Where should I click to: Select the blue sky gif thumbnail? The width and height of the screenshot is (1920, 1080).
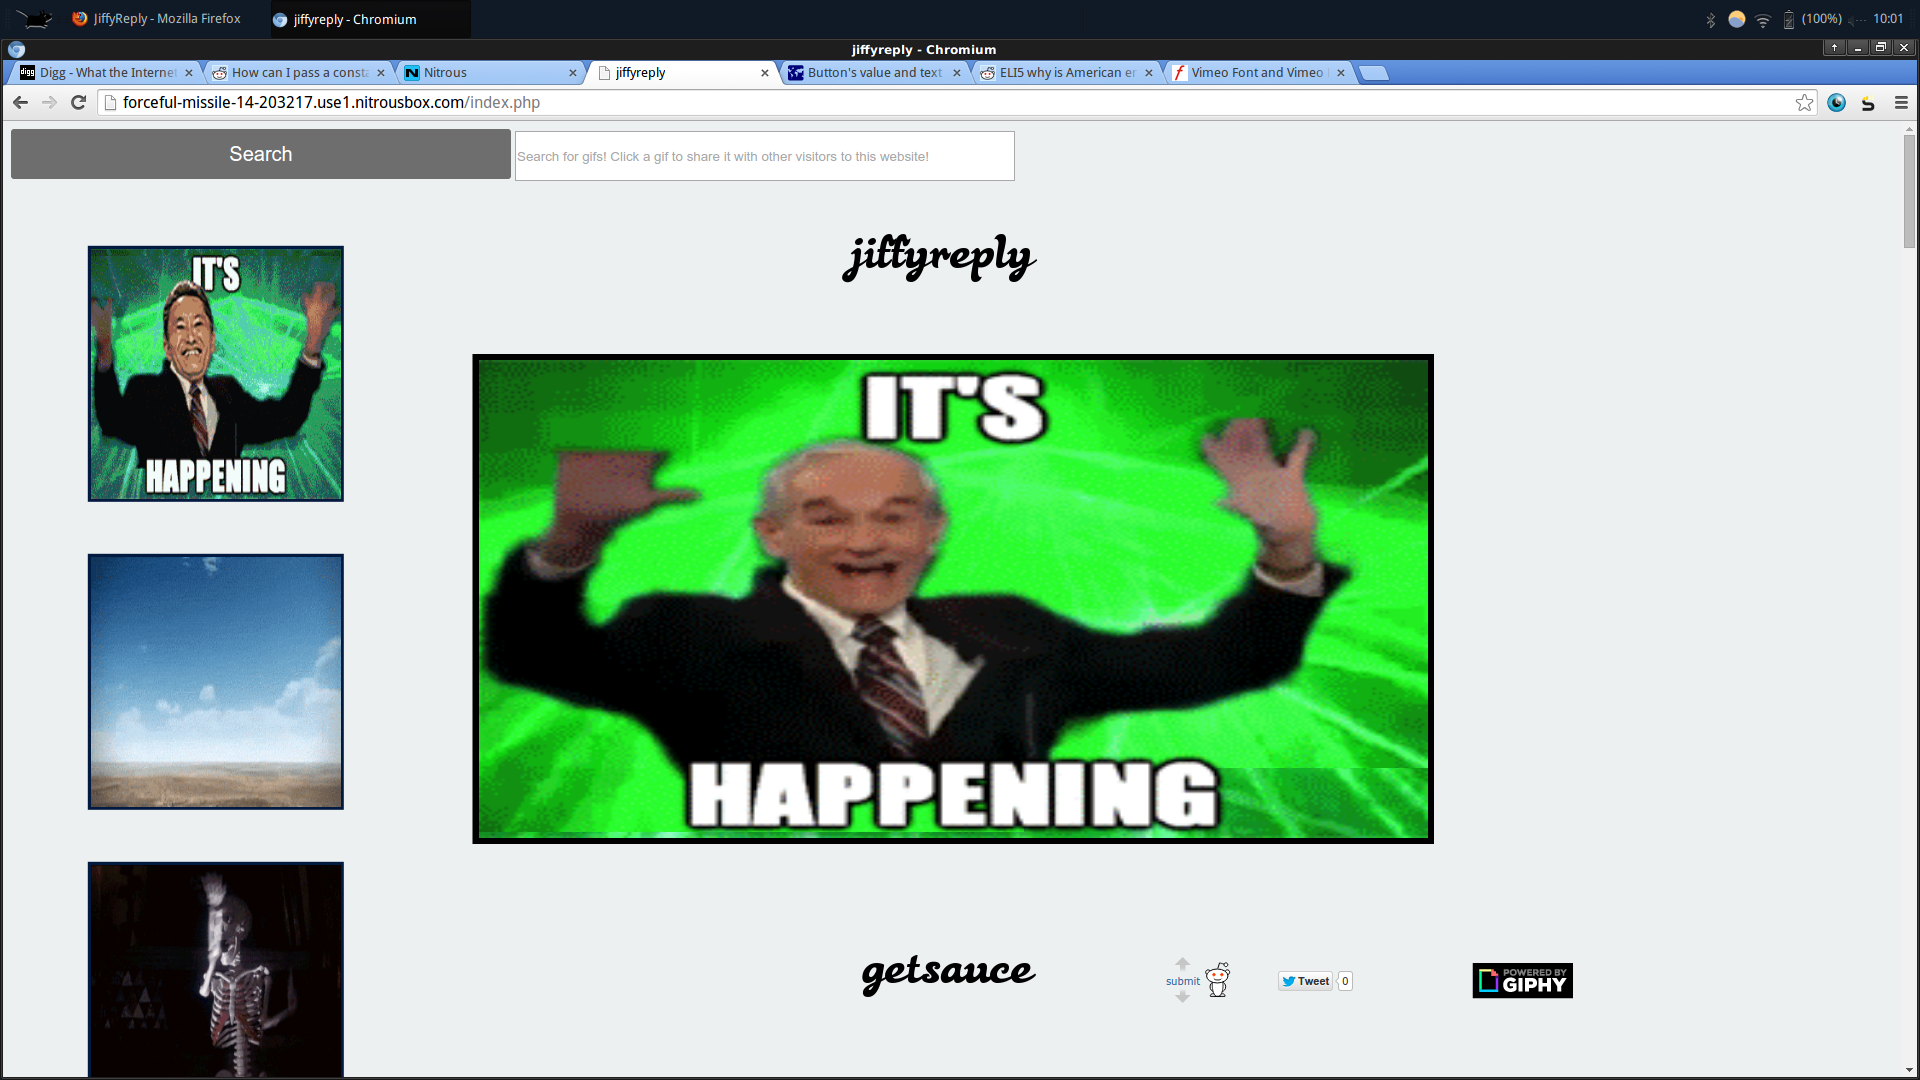coord(215,682)
